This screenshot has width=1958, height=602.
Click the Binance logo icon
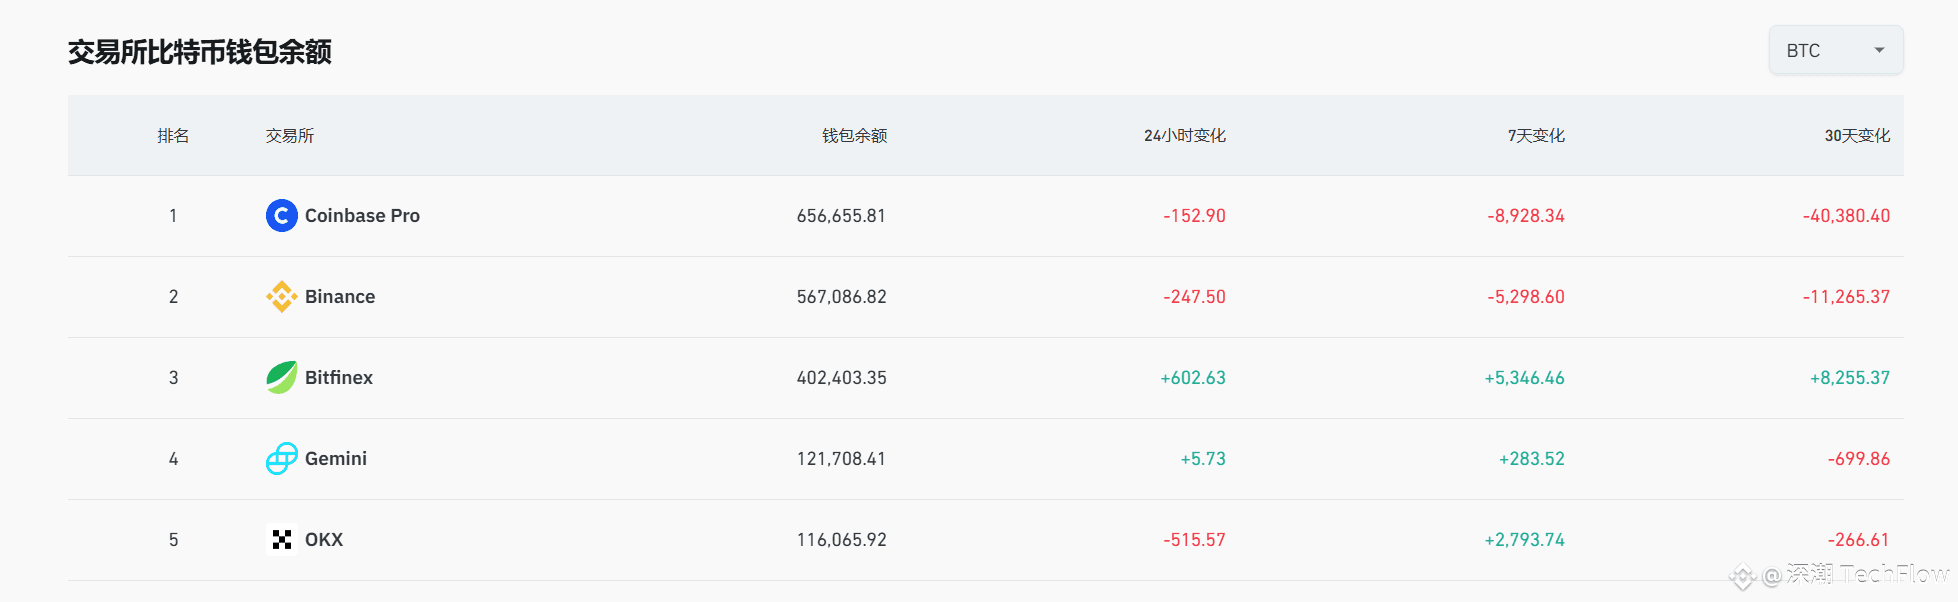(x=282, y=297)
